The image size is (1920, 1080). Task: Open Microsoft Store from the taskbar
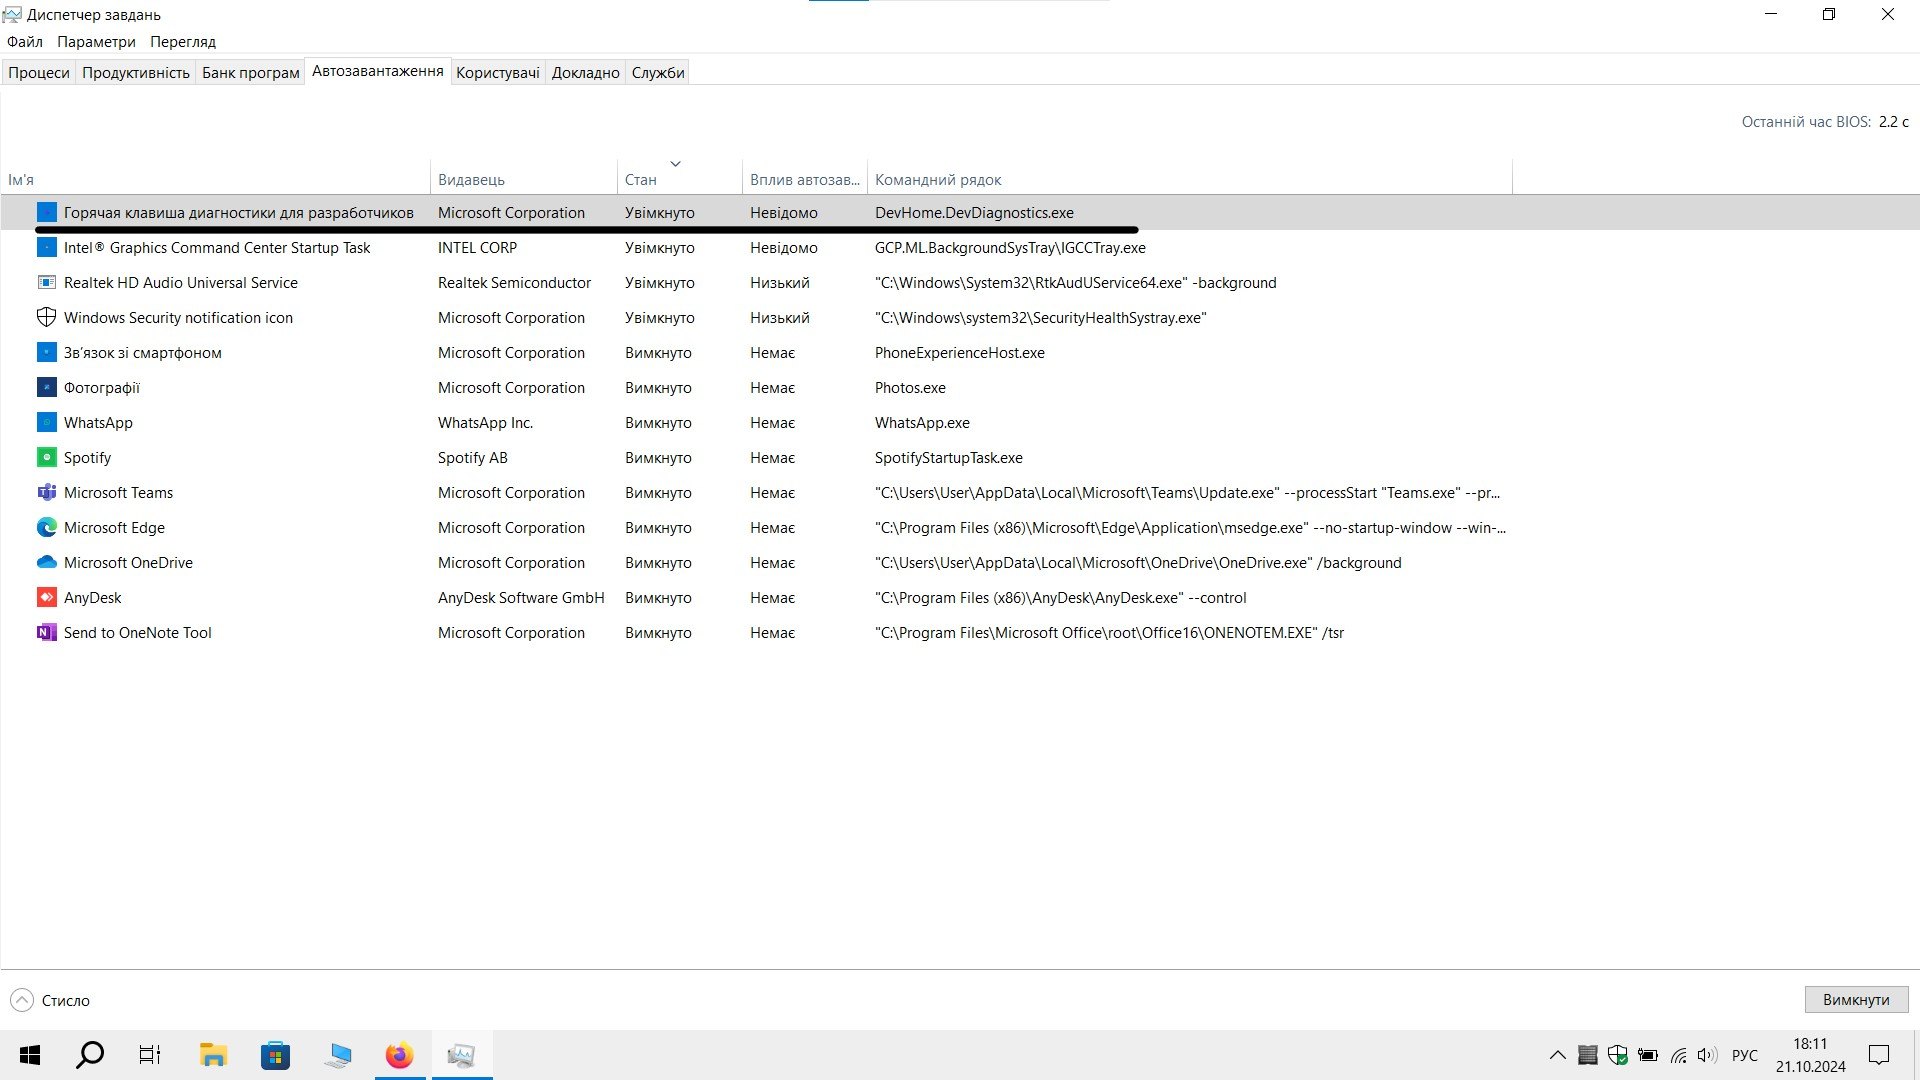(x=275, y=1055)
